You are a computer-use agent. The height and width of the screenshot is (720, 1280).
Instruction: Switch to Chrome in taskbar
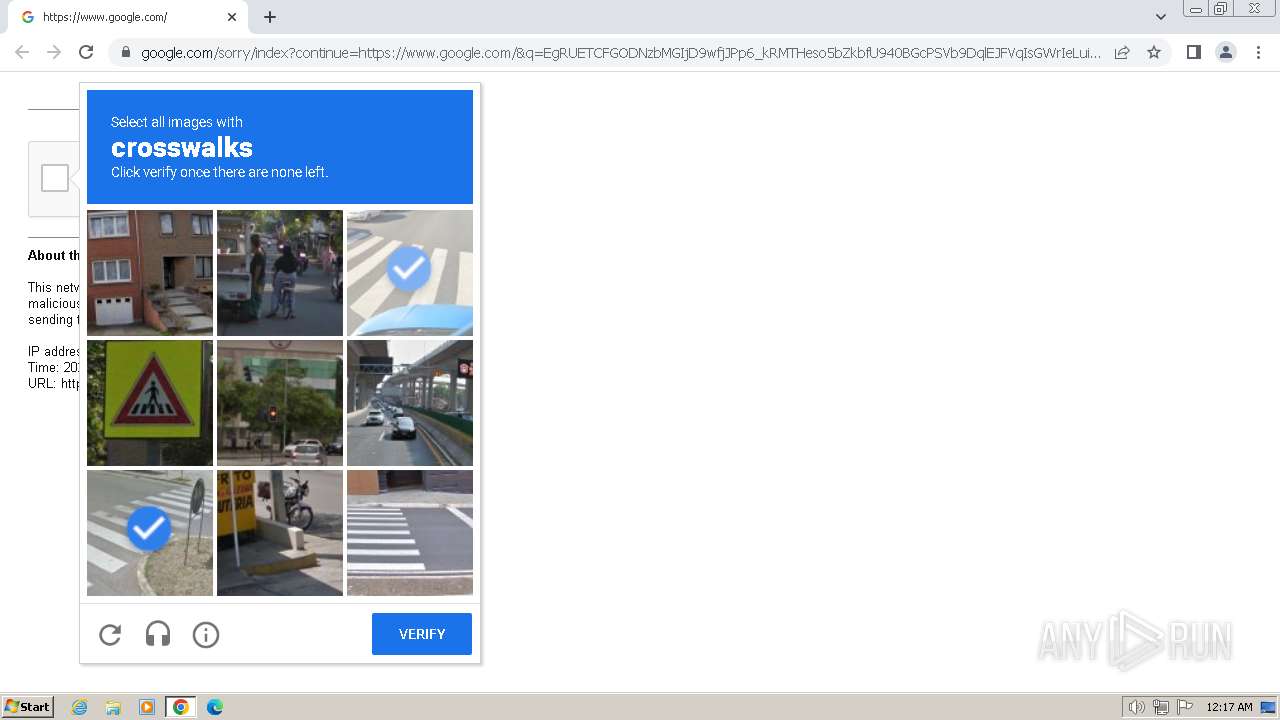pos(181,707)
